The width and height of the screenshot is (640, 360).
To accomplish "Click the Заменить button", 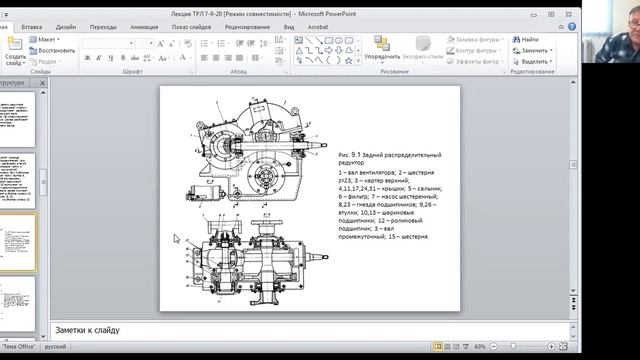I will point(533,51).
